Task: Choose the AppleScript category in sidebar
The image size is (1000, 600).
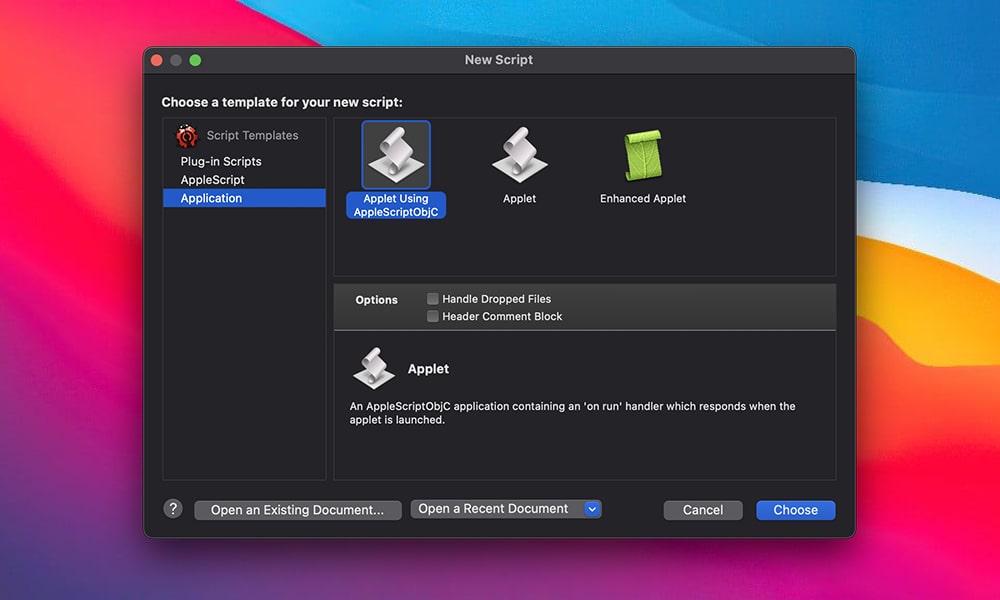Action: click(212, 180)
